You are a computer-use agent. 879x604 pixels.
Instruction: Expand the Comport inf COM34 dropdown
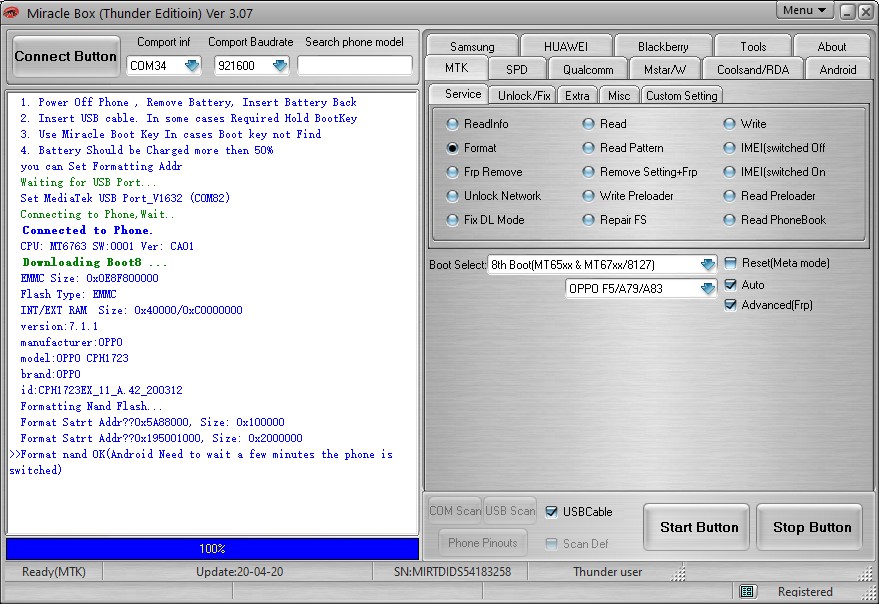tap(192, 66)
